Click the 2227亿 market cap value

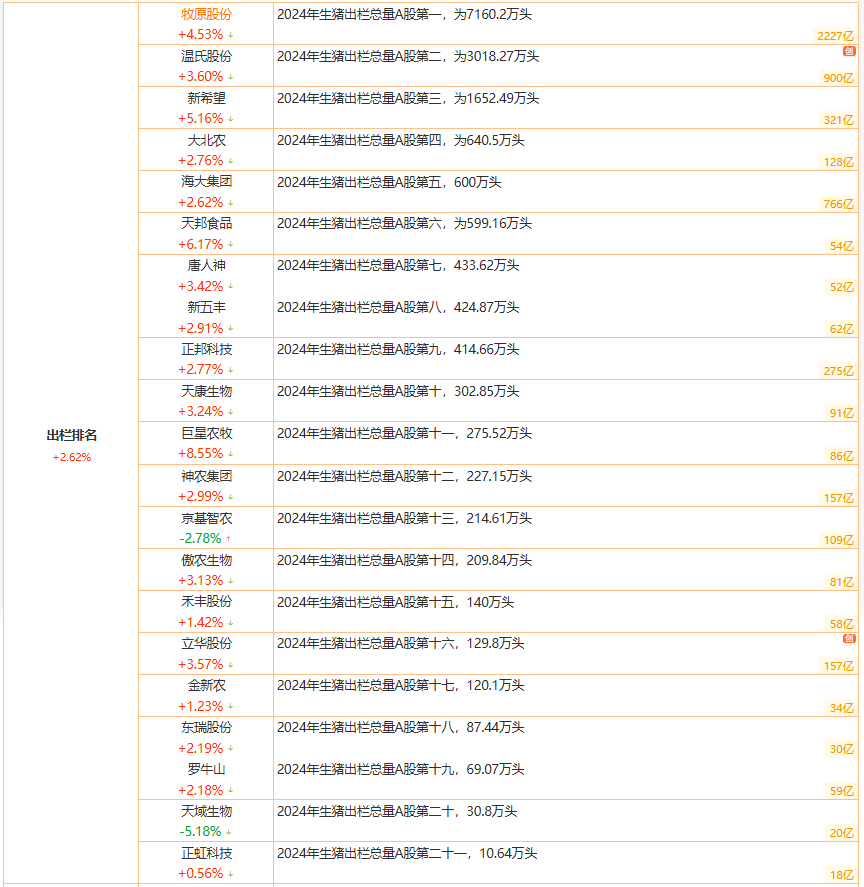835,36
